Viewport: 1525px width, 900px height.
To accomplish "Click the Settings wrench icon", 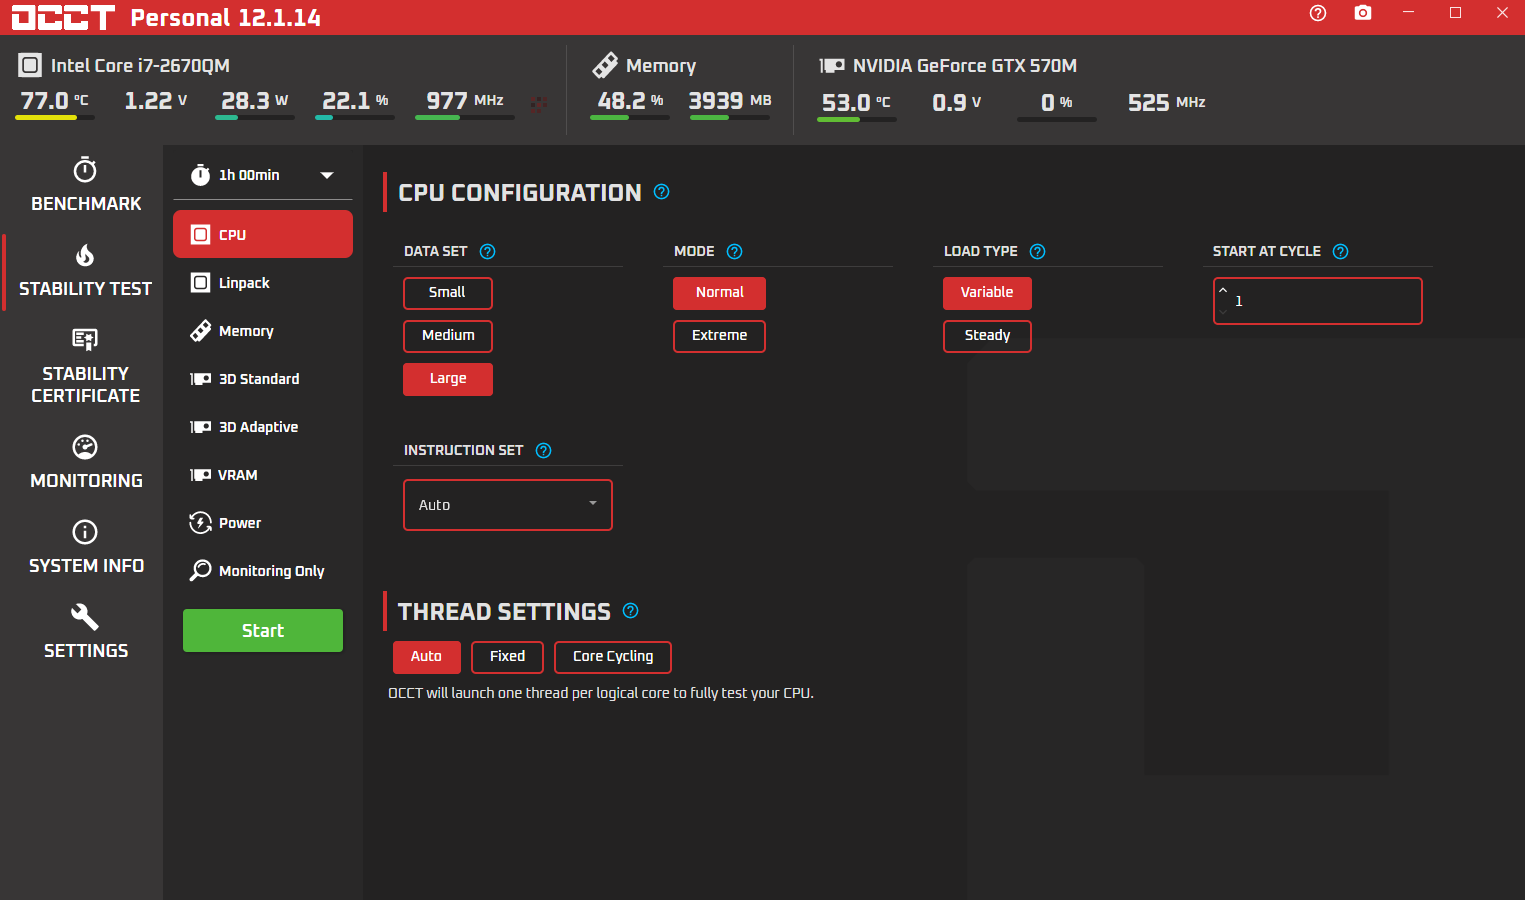I will pyautogui.click(x=85, y=616).
